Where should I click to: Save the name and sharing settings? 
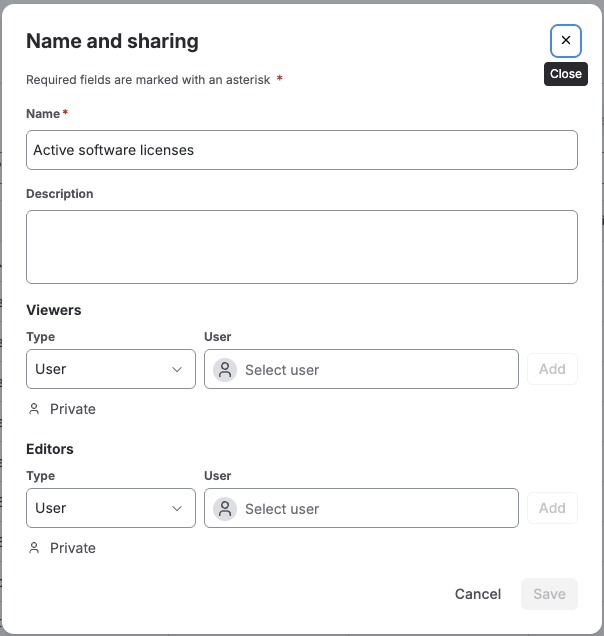[549, 594]
